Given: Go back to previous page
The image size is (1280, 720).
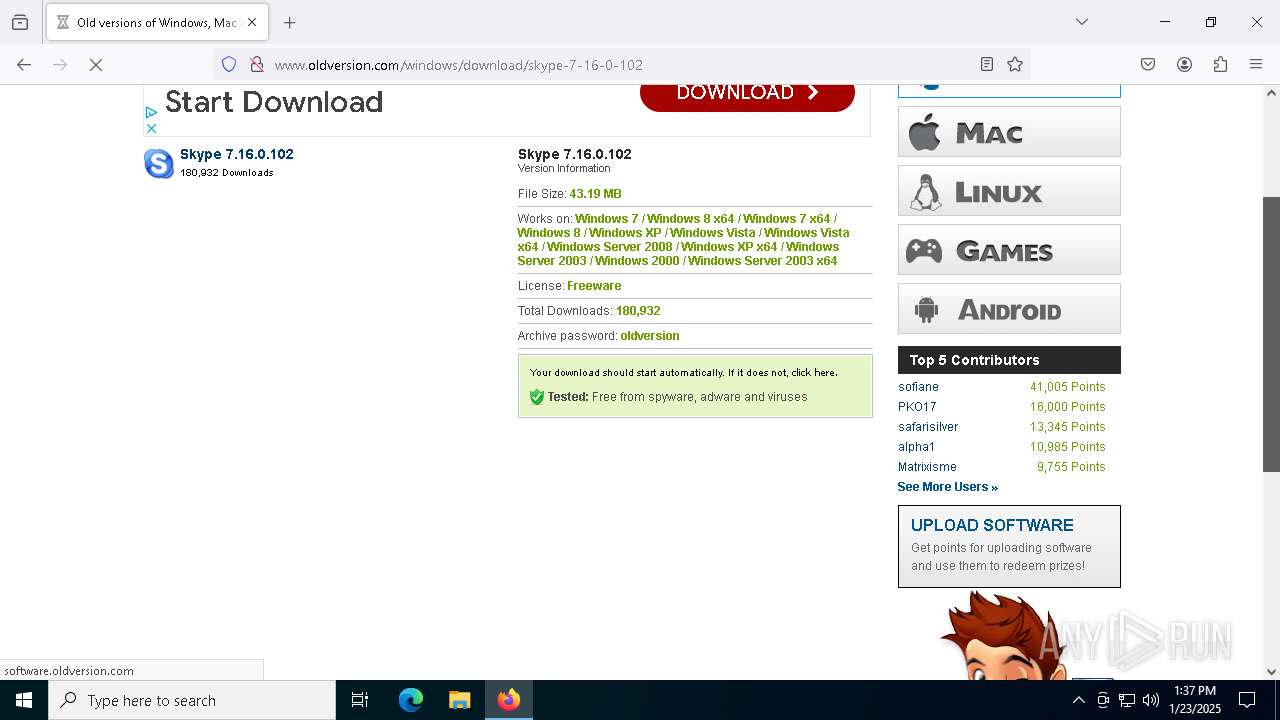Looking at the screenshot, I should [x=24, y=64].
